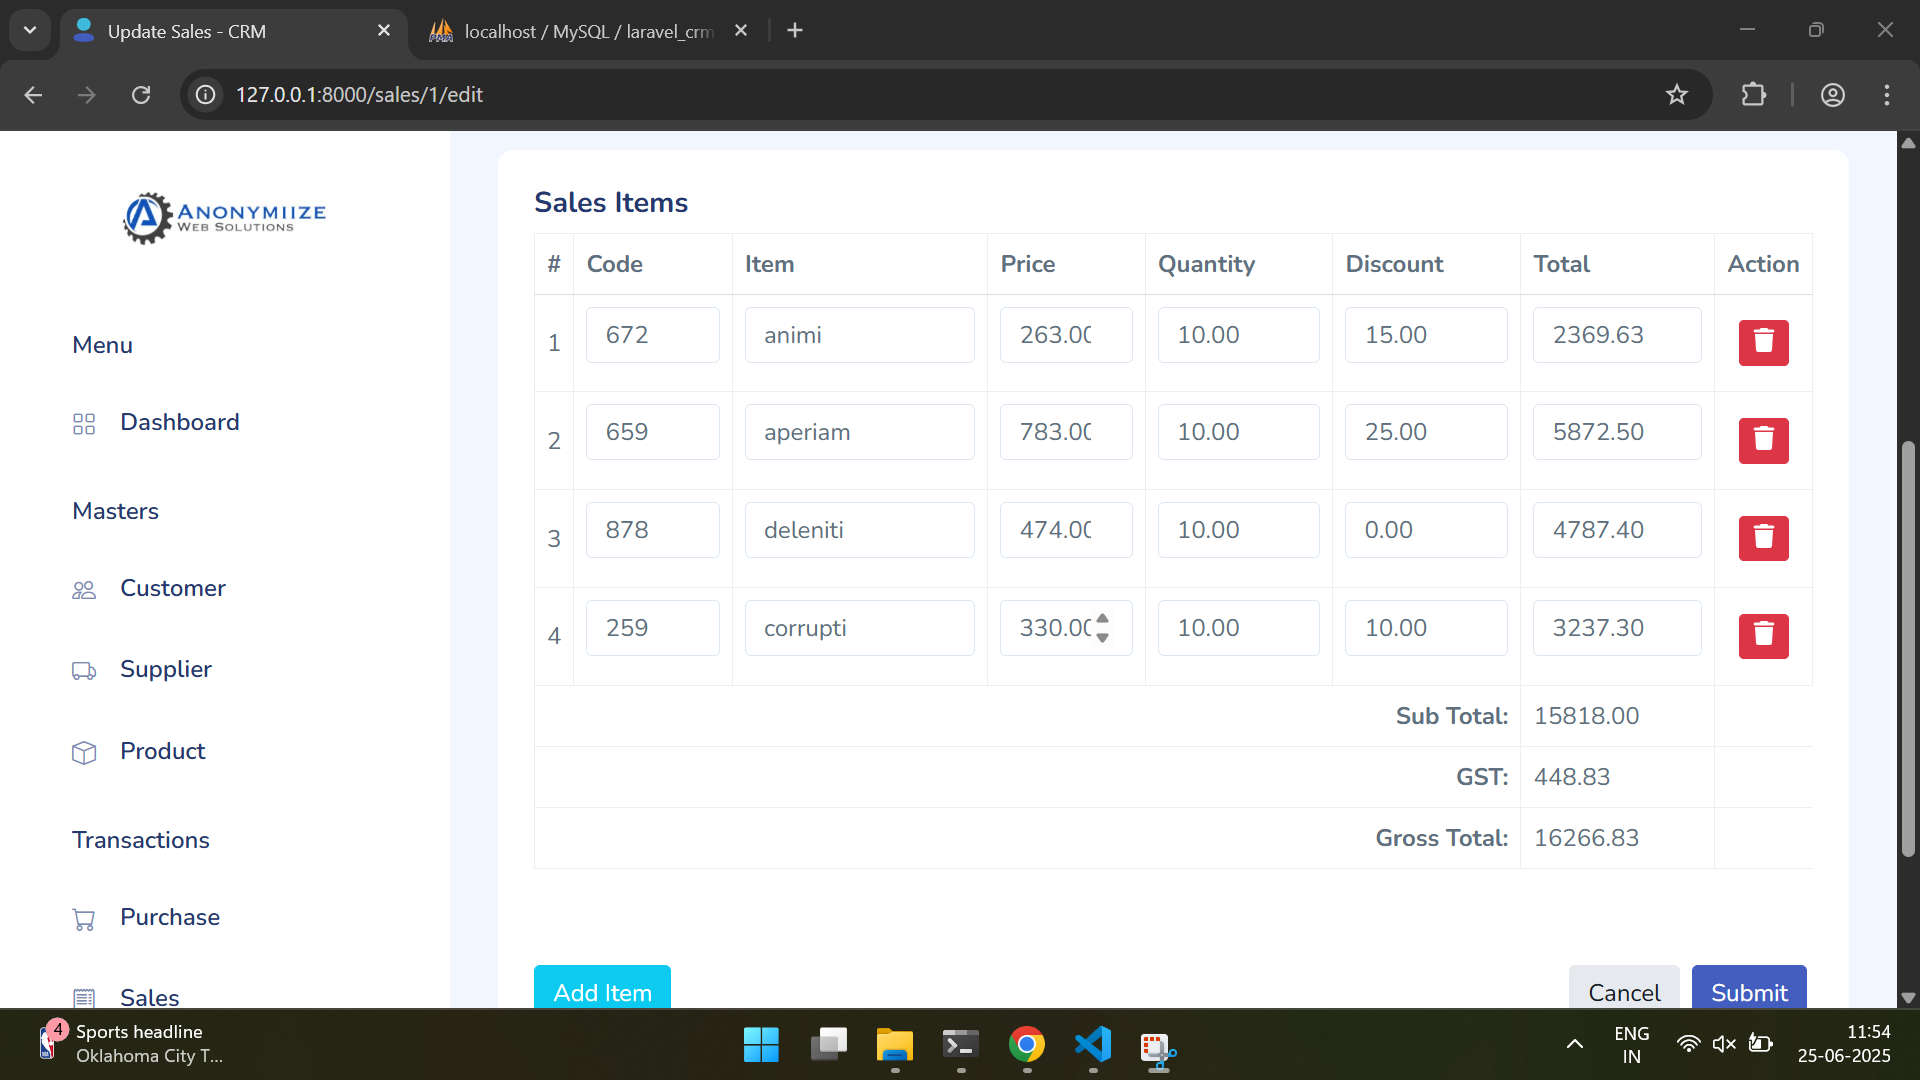This screenshot has height=1080, width=1920.
Task: Click the Customer people icon in the sidebar
Action: [x=84, y=590]
